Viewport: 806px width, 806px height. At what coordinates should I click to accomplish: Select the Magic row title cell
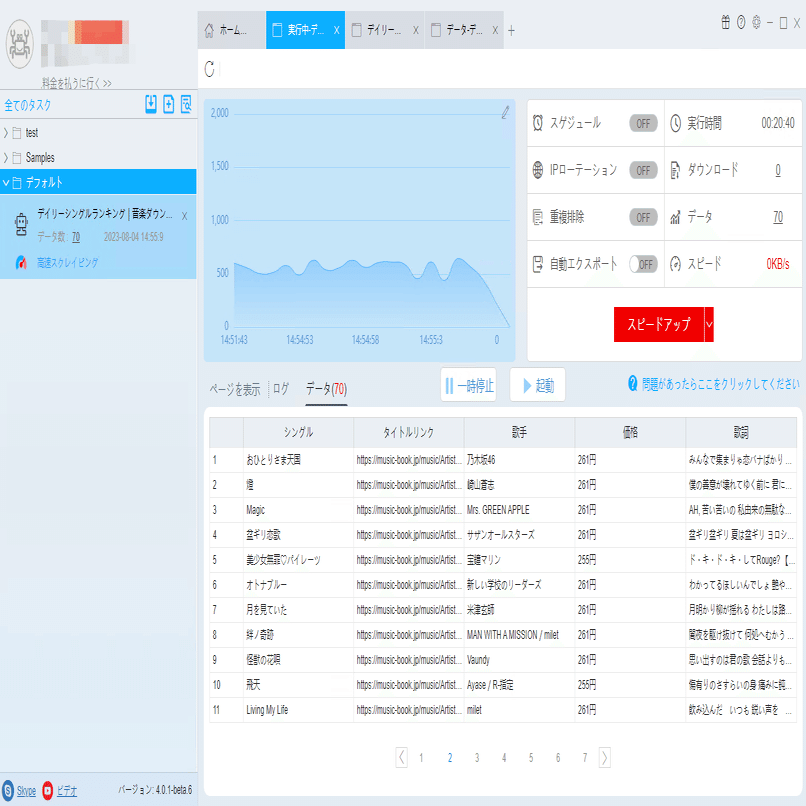[x=298, y=510]
